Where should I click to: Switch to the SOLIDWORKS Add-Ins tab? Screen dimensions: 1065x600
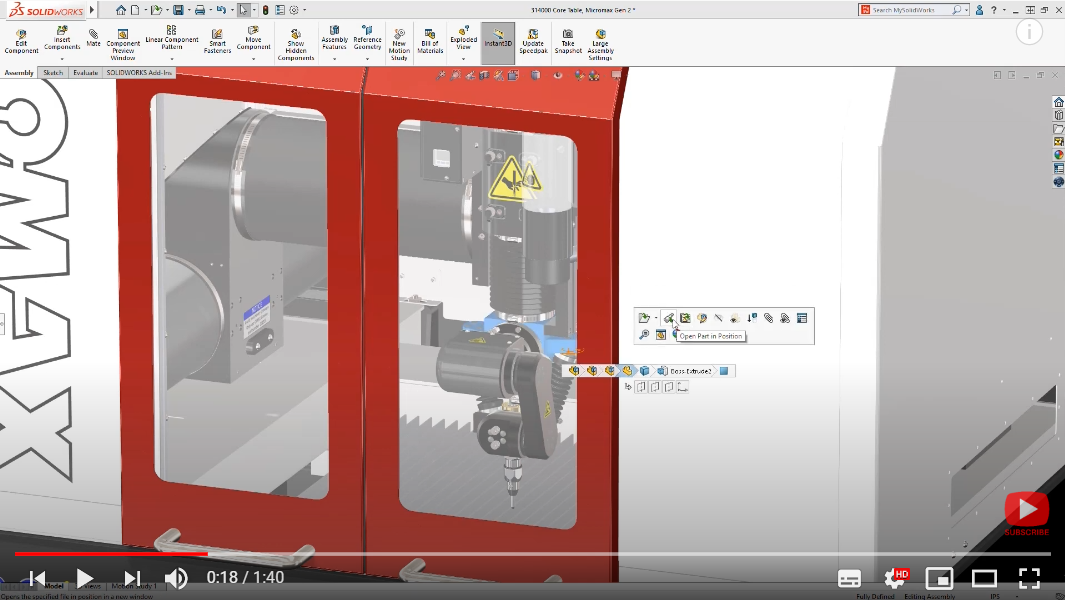coord(139,73)
